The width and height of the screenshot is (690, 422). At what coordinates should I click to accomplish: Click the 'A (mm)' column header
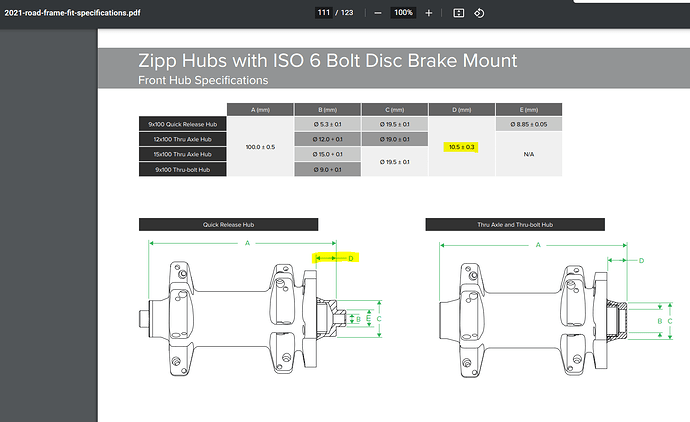(260, 110)
